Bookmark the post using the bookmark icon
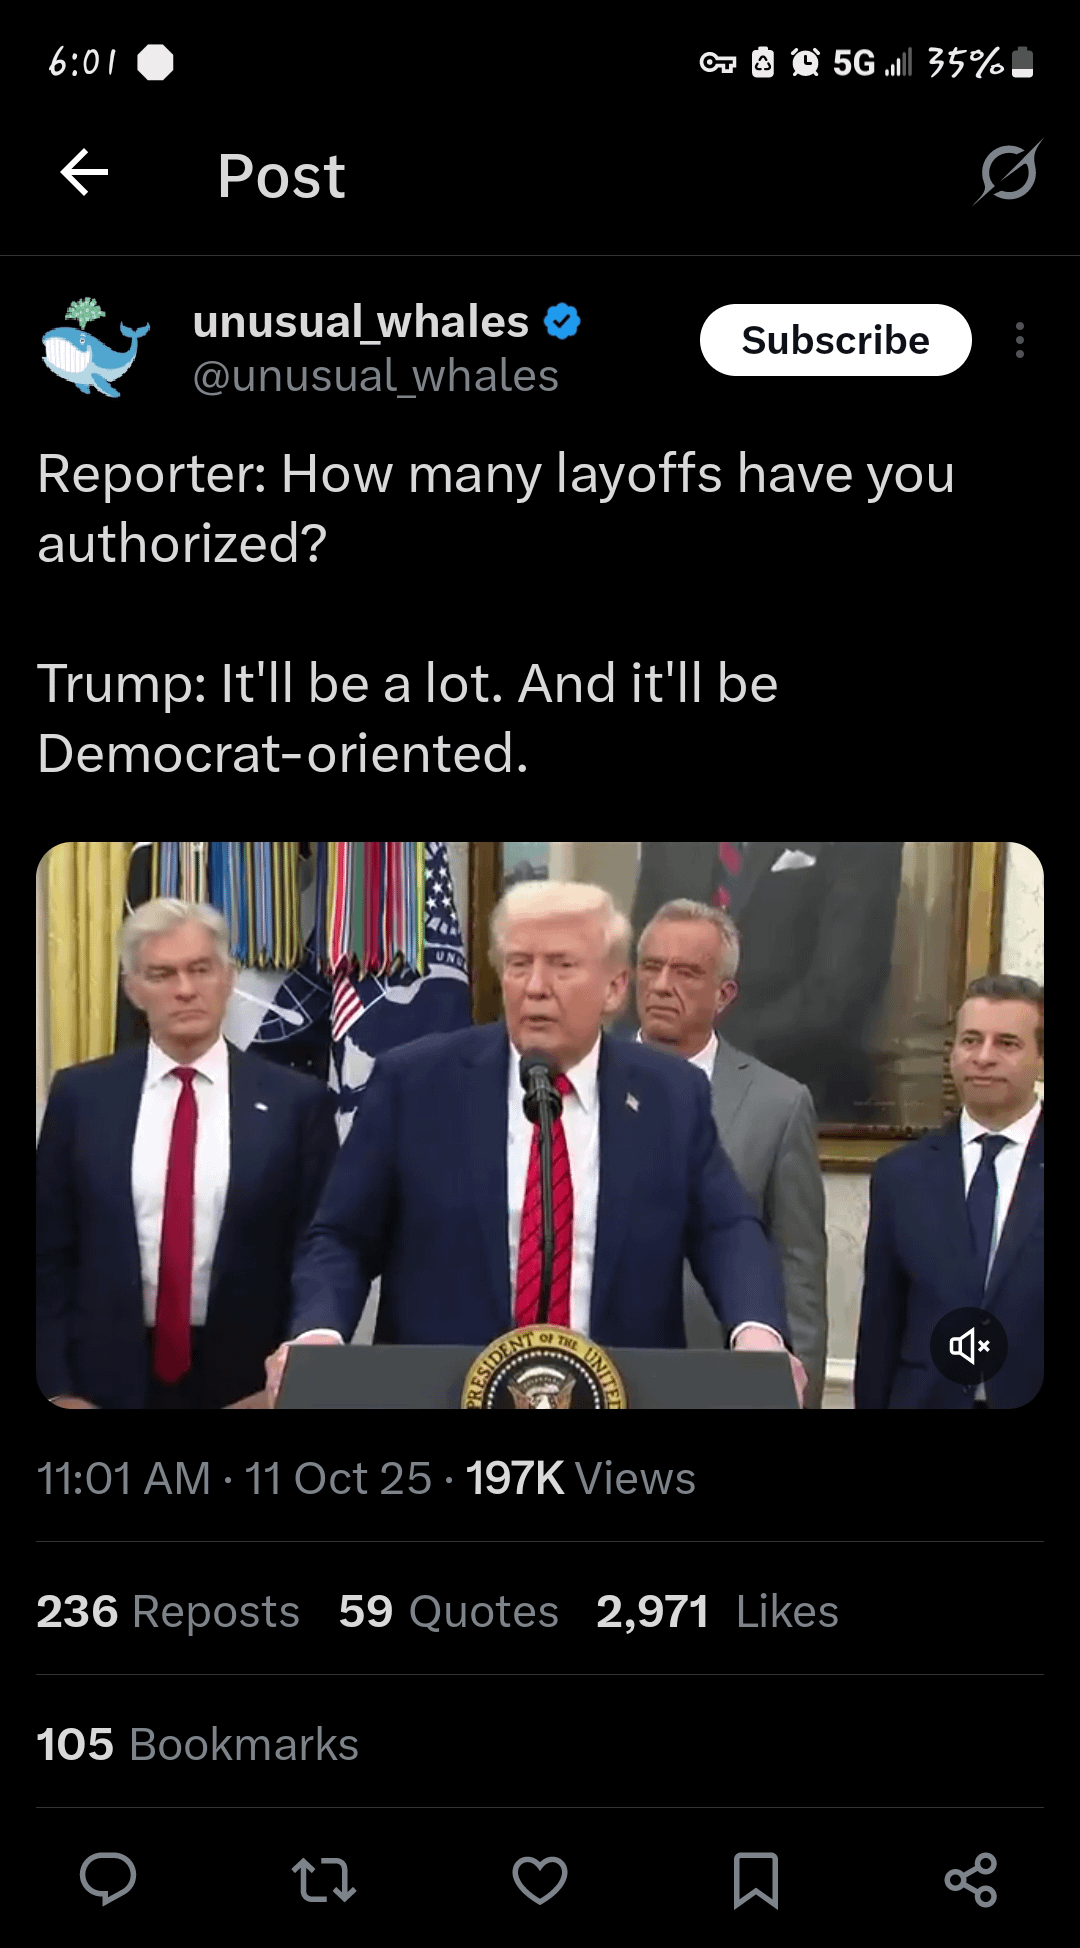This screenshot has width=1080, height=1948. click(x=756, y=1880)
